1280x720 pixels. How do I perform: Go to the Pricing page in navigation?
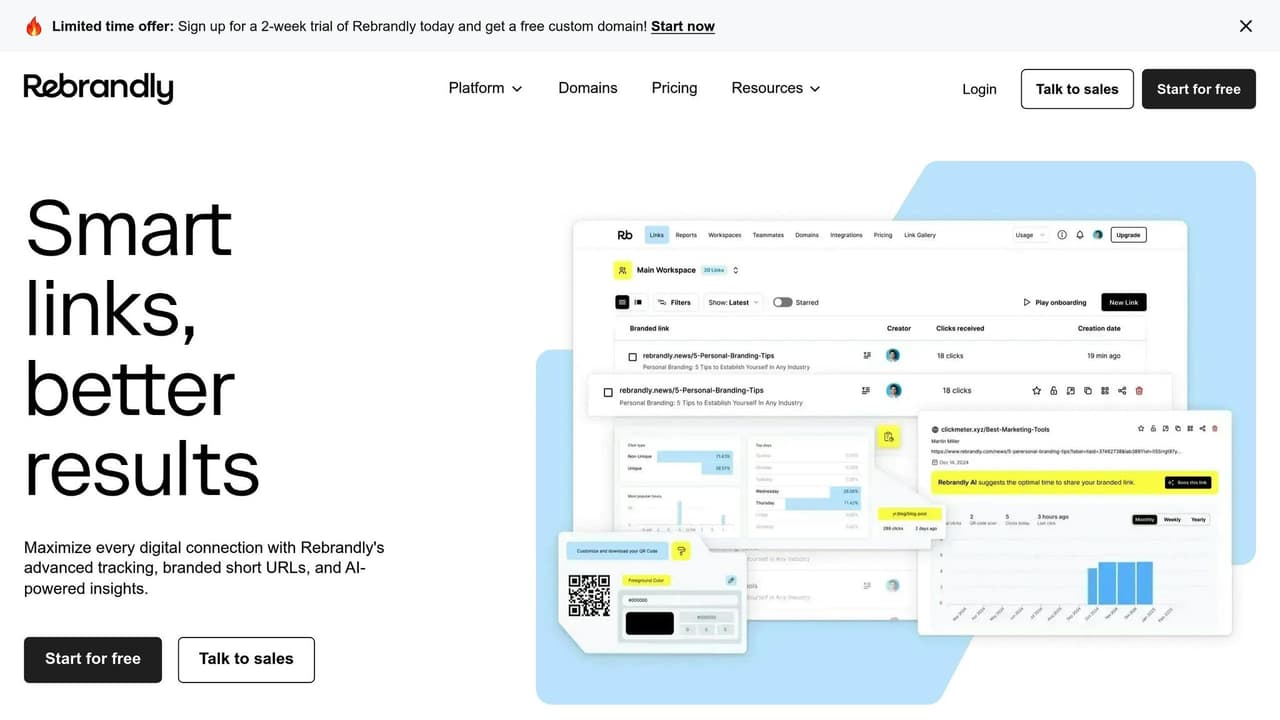(x=674, y=88)
